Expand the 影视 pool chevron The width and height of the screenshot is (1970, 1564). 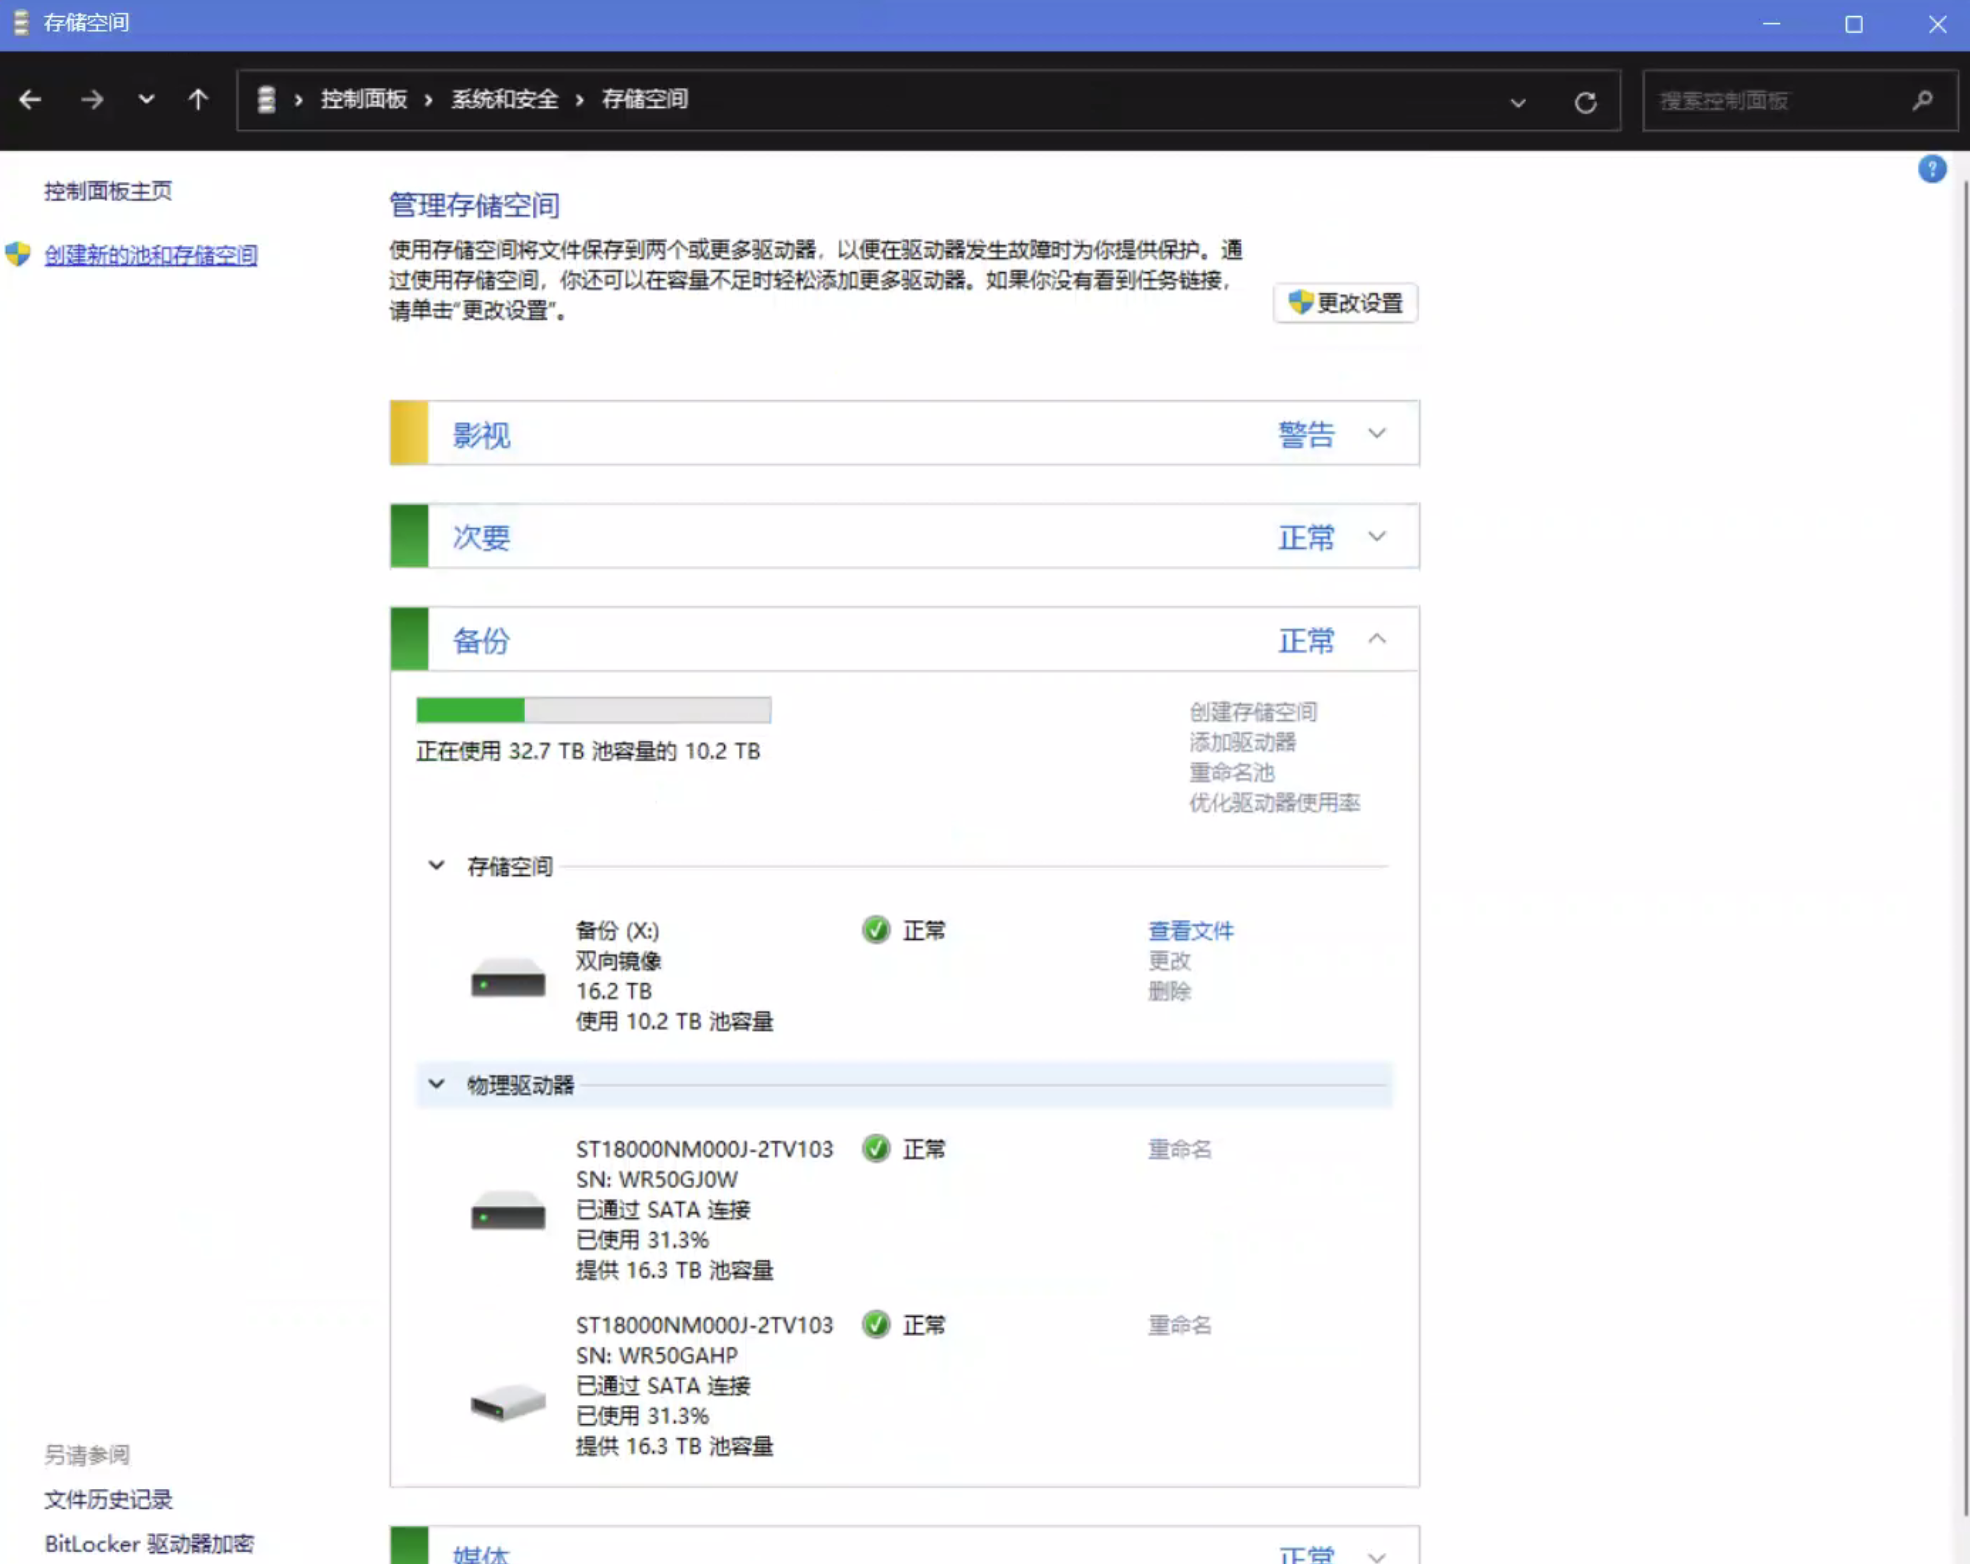1377,433
